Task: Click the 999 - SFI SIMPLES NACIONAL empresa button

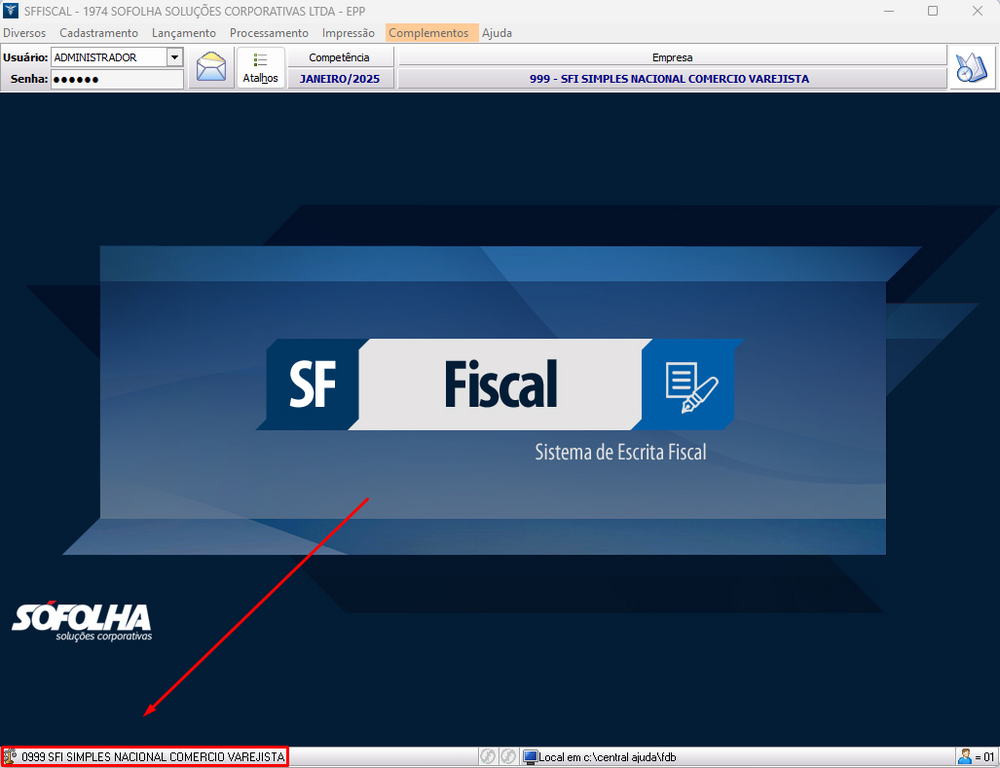Action: [670, 79]
